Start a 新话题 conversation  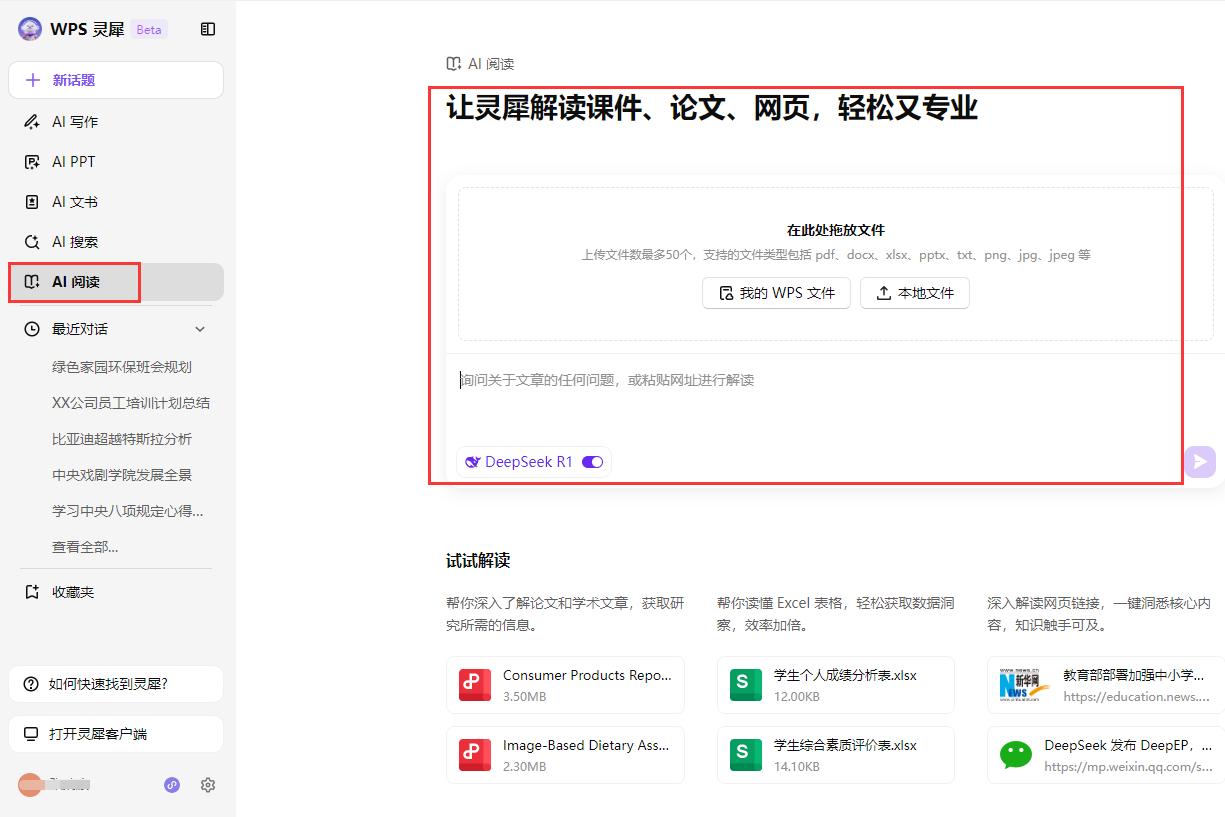[x=116, y=80]
